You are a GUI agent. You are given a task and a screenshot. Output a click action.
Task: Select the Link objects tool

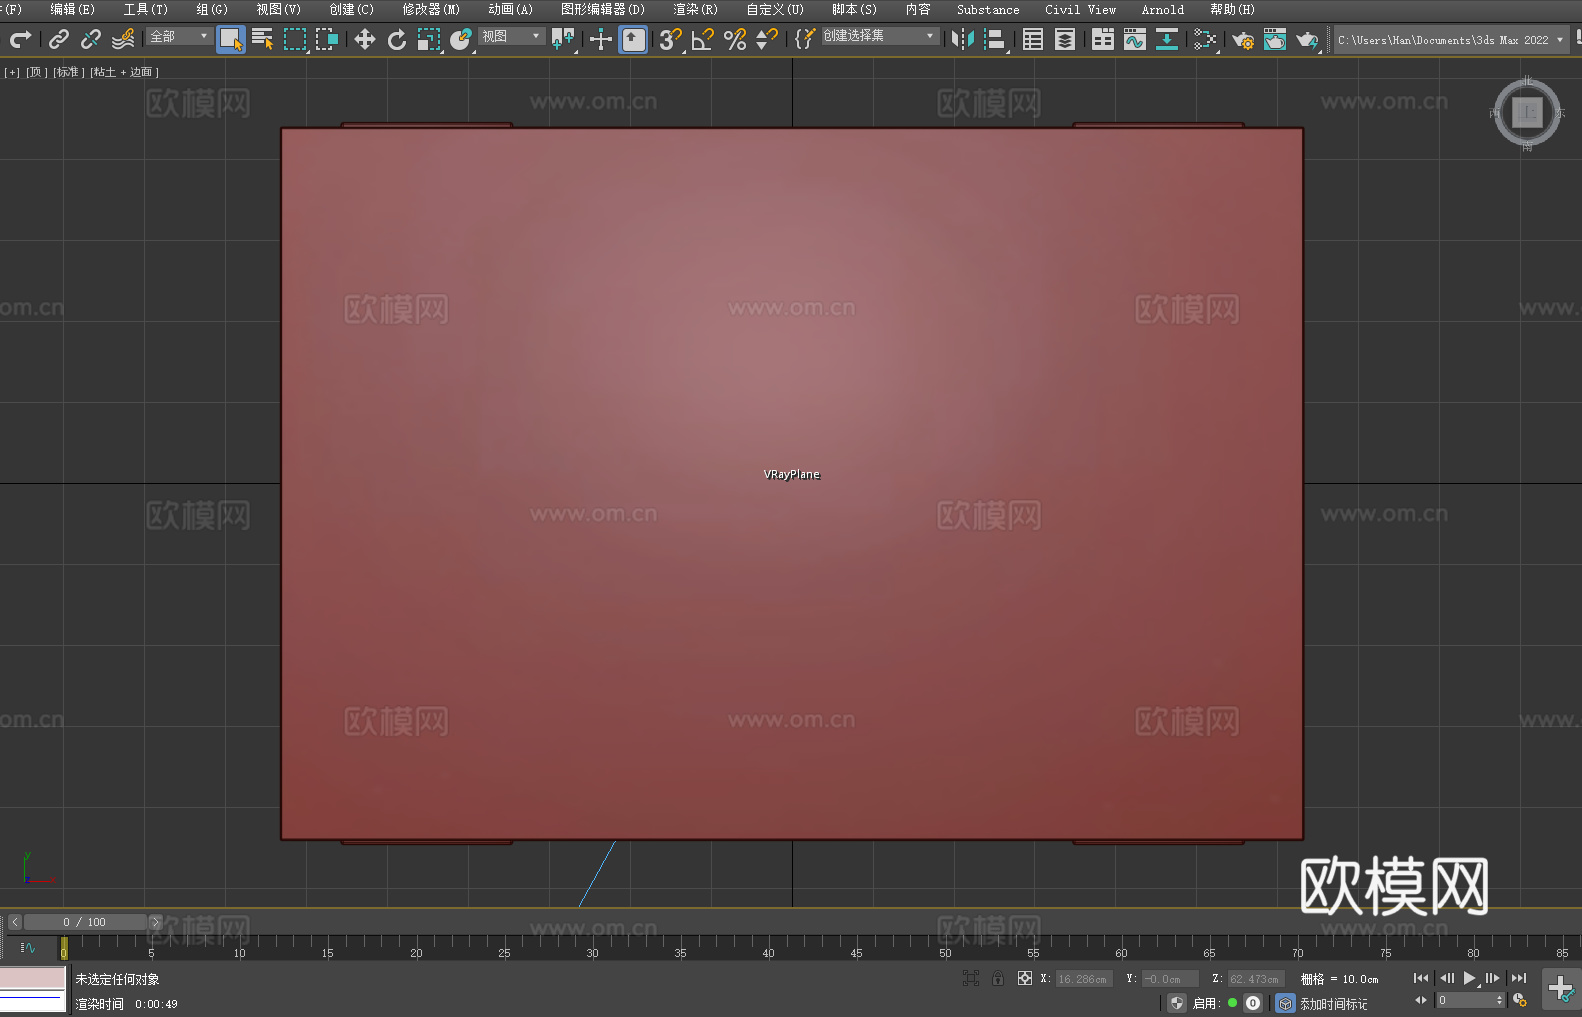[x=59, y=39]
